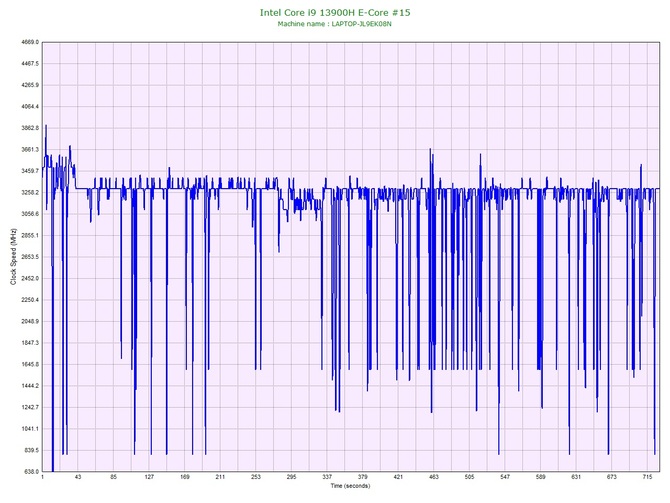Click the 547 time-axis tick label
The width and height of the screenshot is (670, 503).
coord(505,477)
